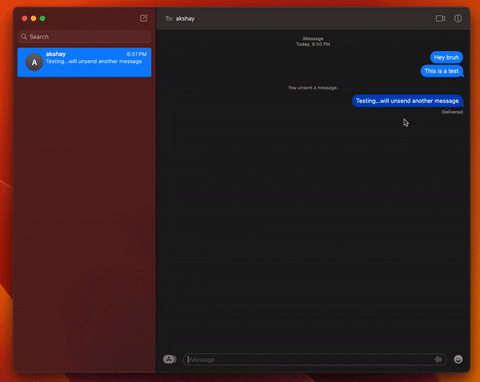The image size is (480, 382).
Task: Open the emoji picker
Action: coord(458,359)
